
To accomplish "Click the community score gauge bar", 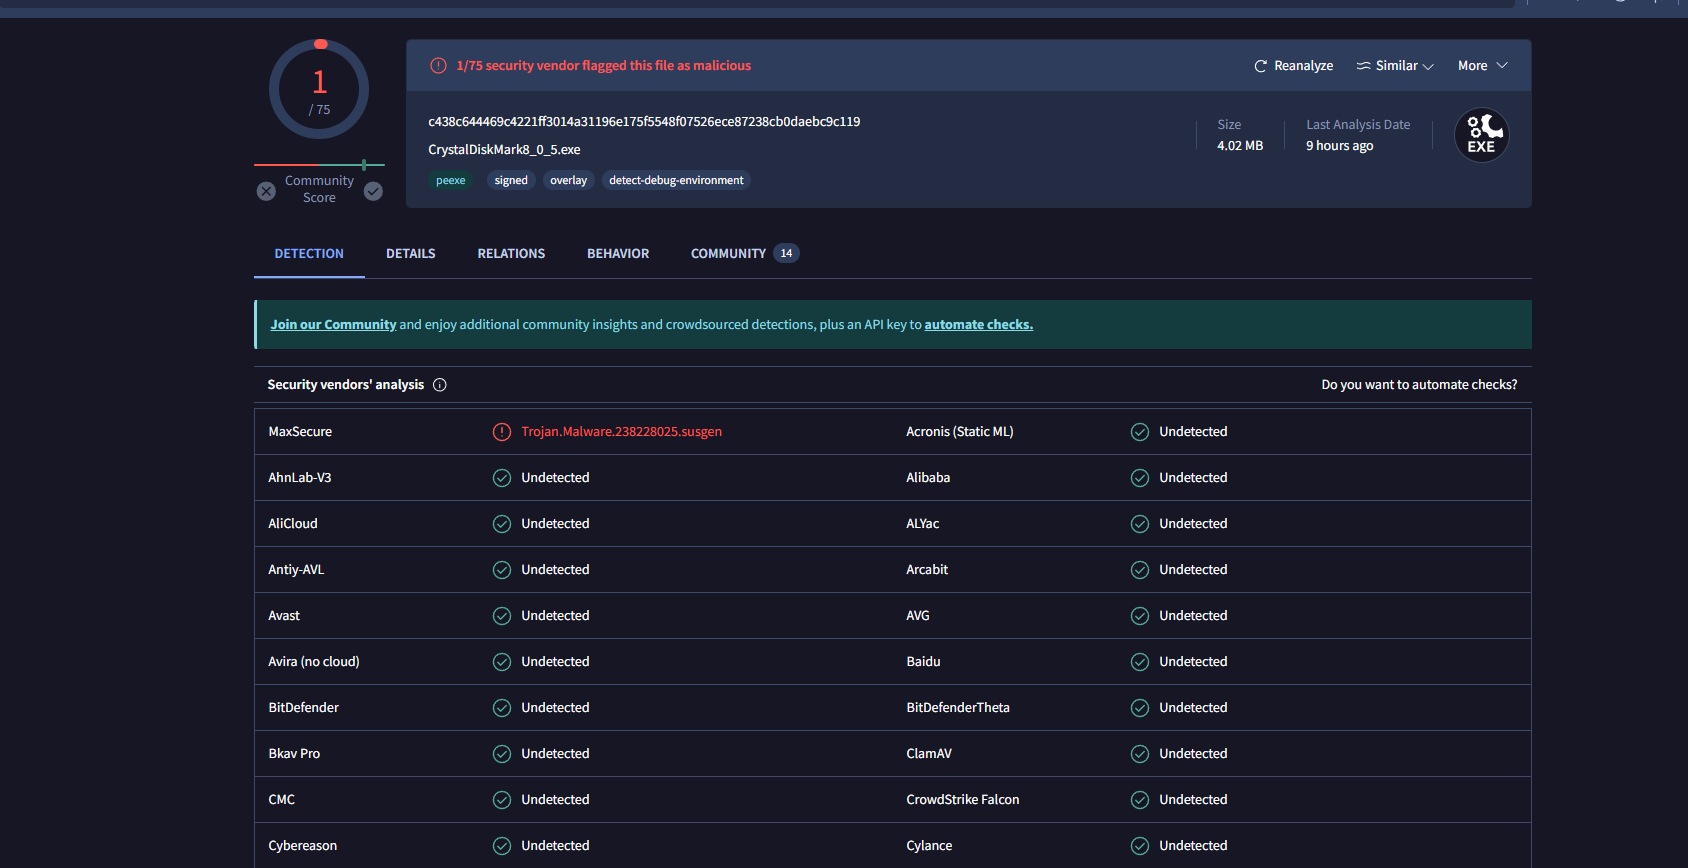I will (319, 164).
